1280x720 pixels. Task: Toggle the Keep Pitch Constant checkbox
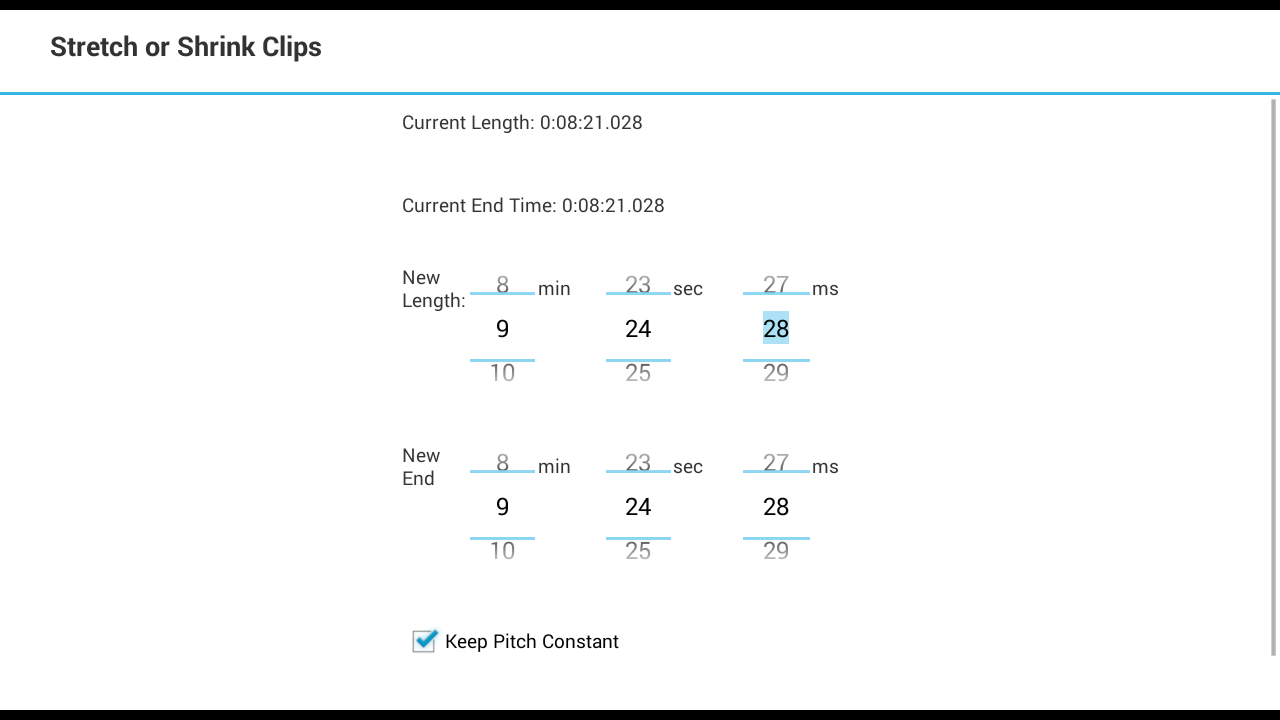pos(424,641)
